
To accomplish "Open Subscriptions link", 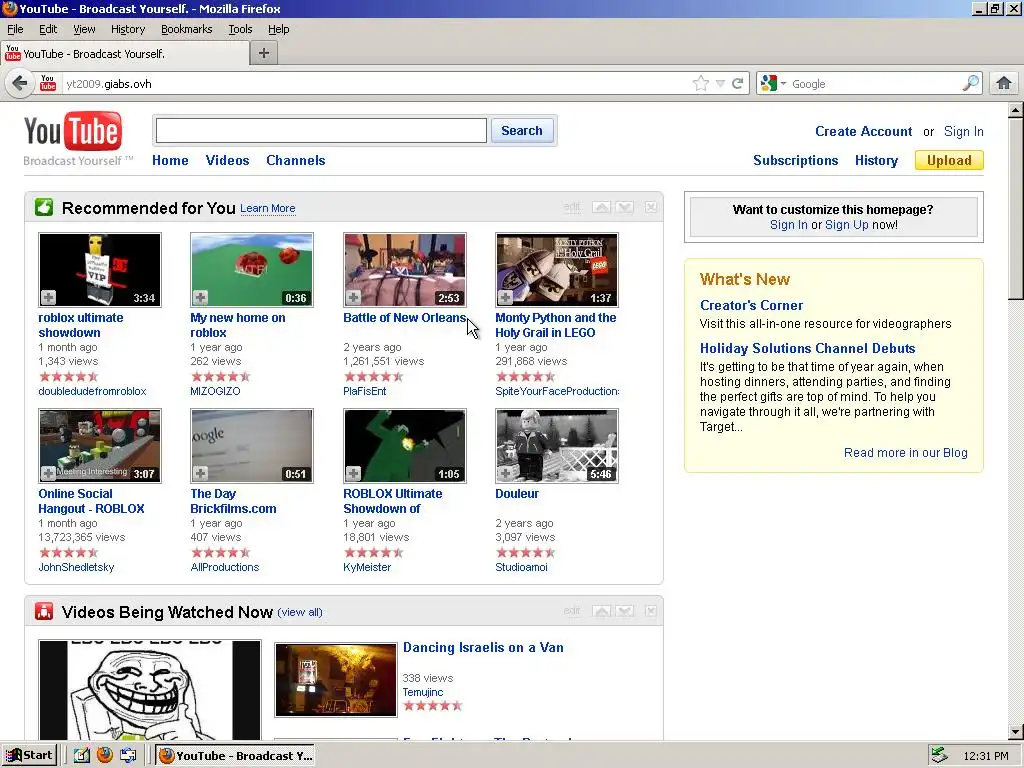I will (795, 160).
